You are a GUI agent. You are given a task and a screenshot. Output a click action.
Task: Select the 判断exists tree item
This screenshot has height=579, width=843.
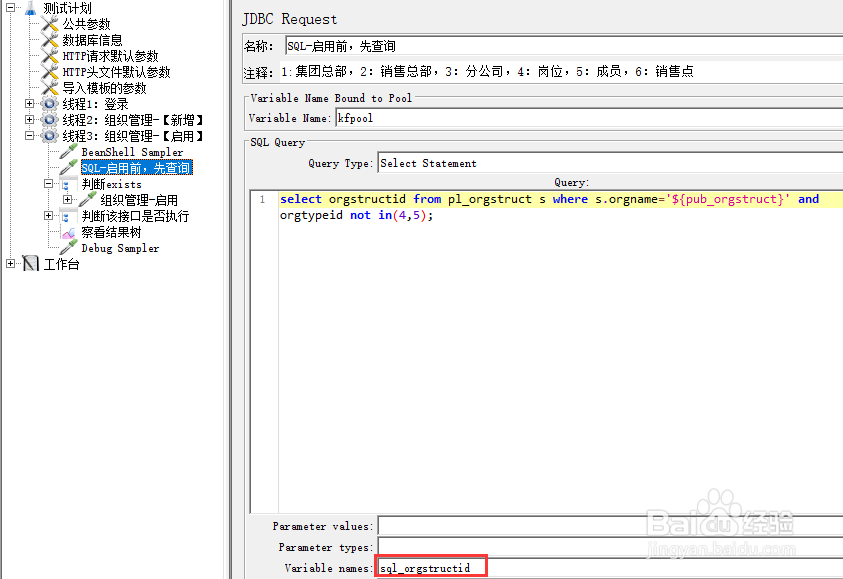[111, 184]
